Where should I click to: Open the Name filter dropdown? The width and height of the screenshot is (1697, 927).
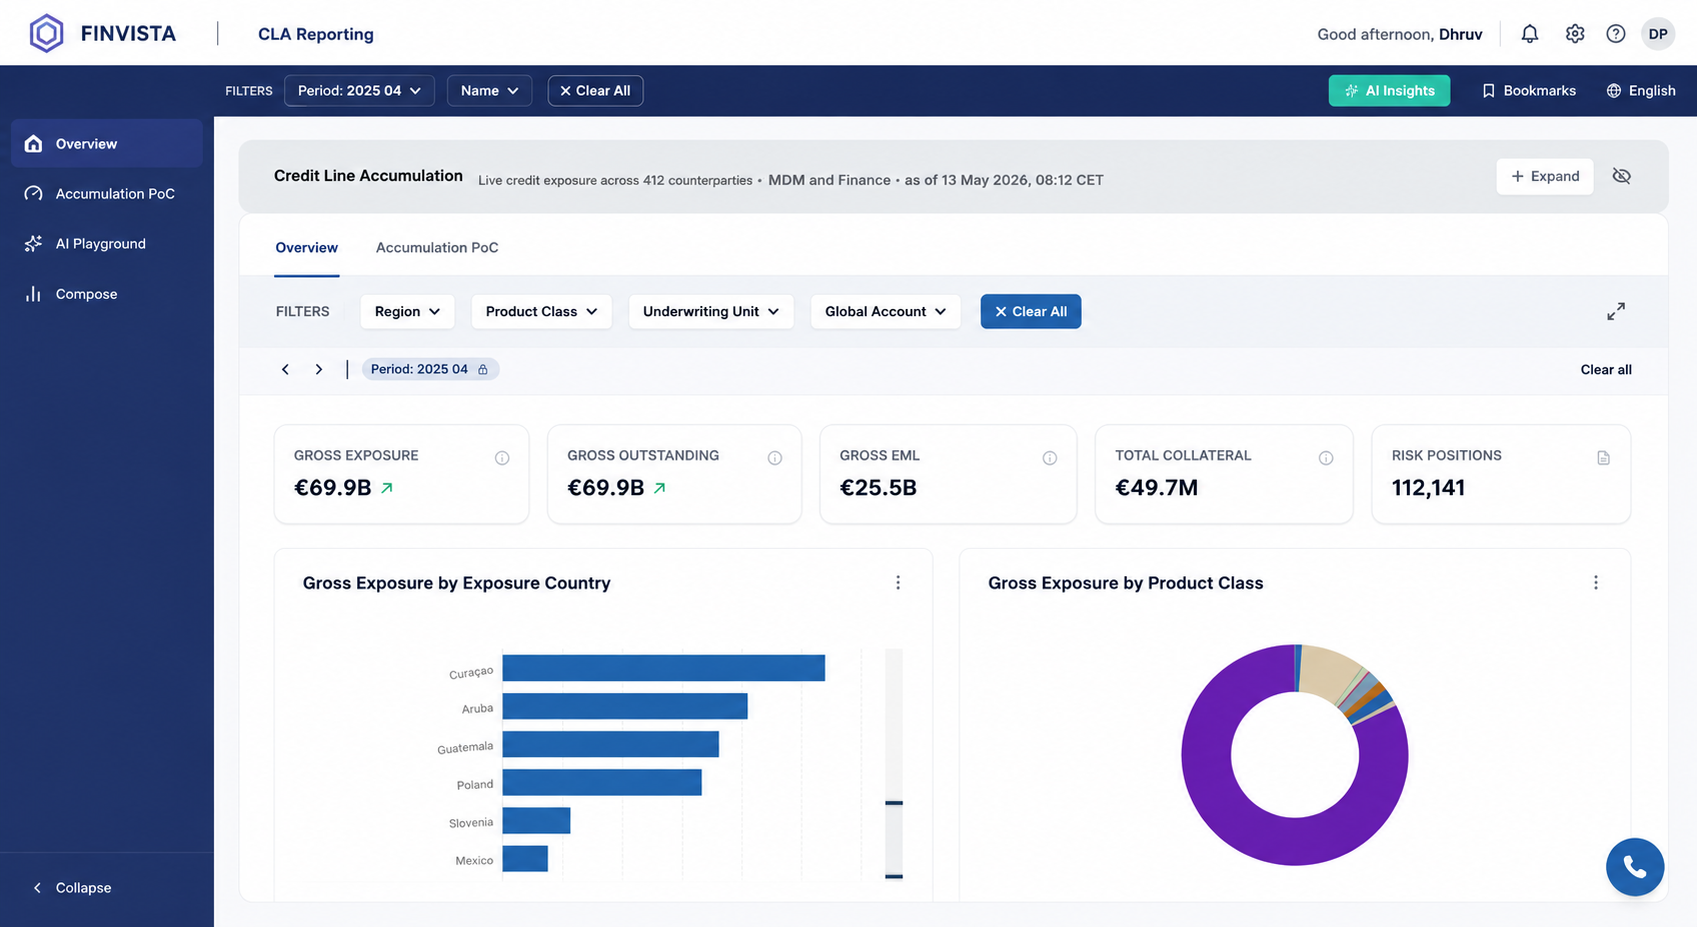coord(489,91)
